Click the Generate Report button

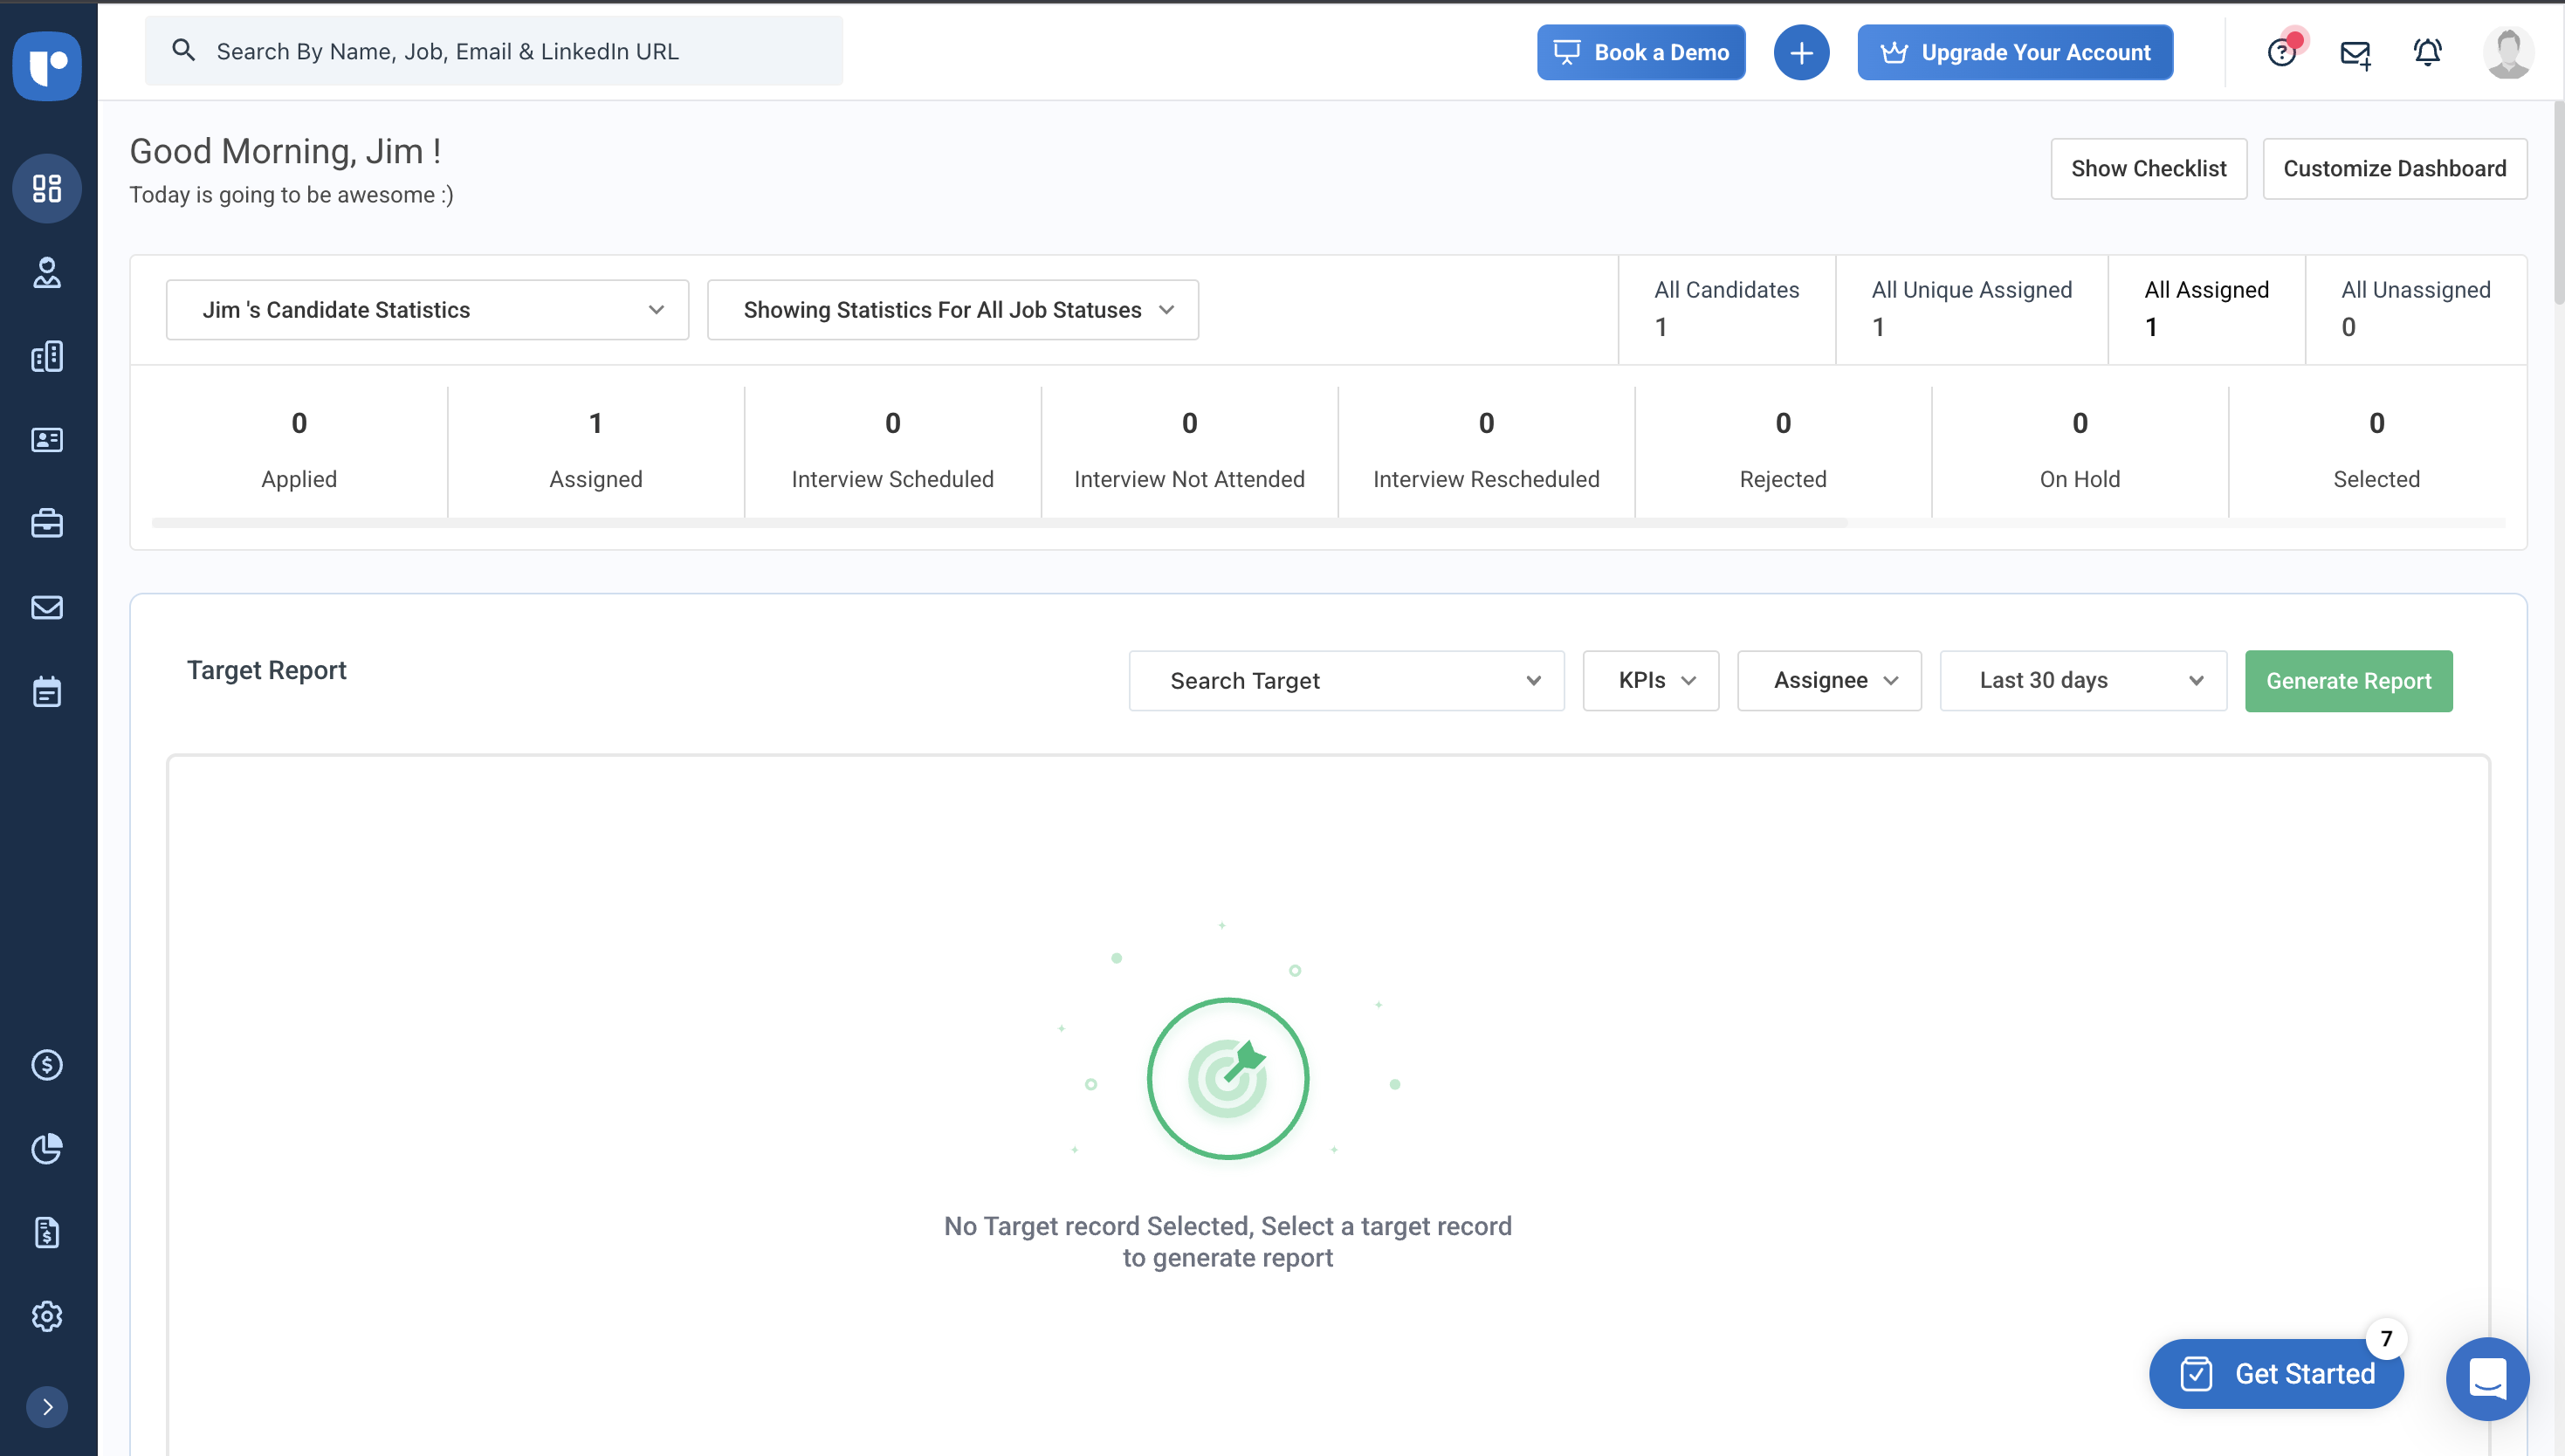click(x=2348, y=680)
